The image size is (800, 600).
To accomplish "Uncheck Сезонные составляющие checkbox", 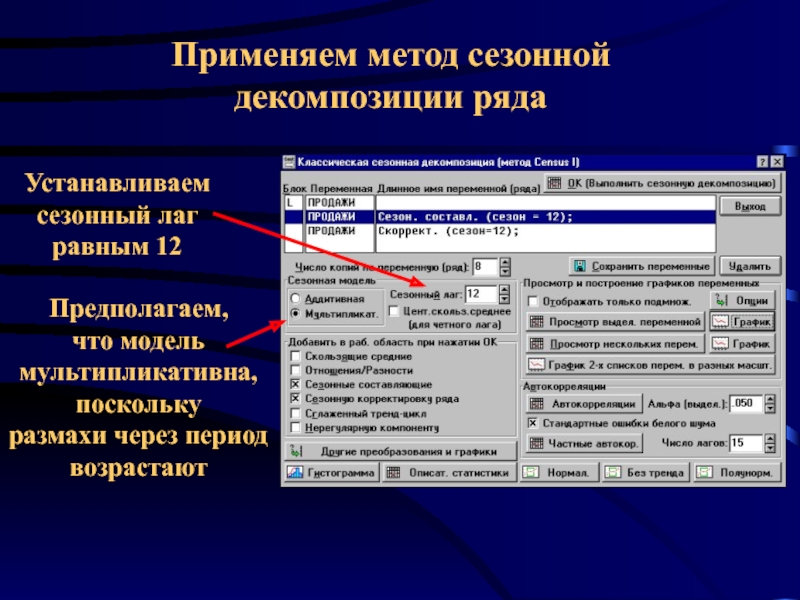I will [x=295, y=384].
